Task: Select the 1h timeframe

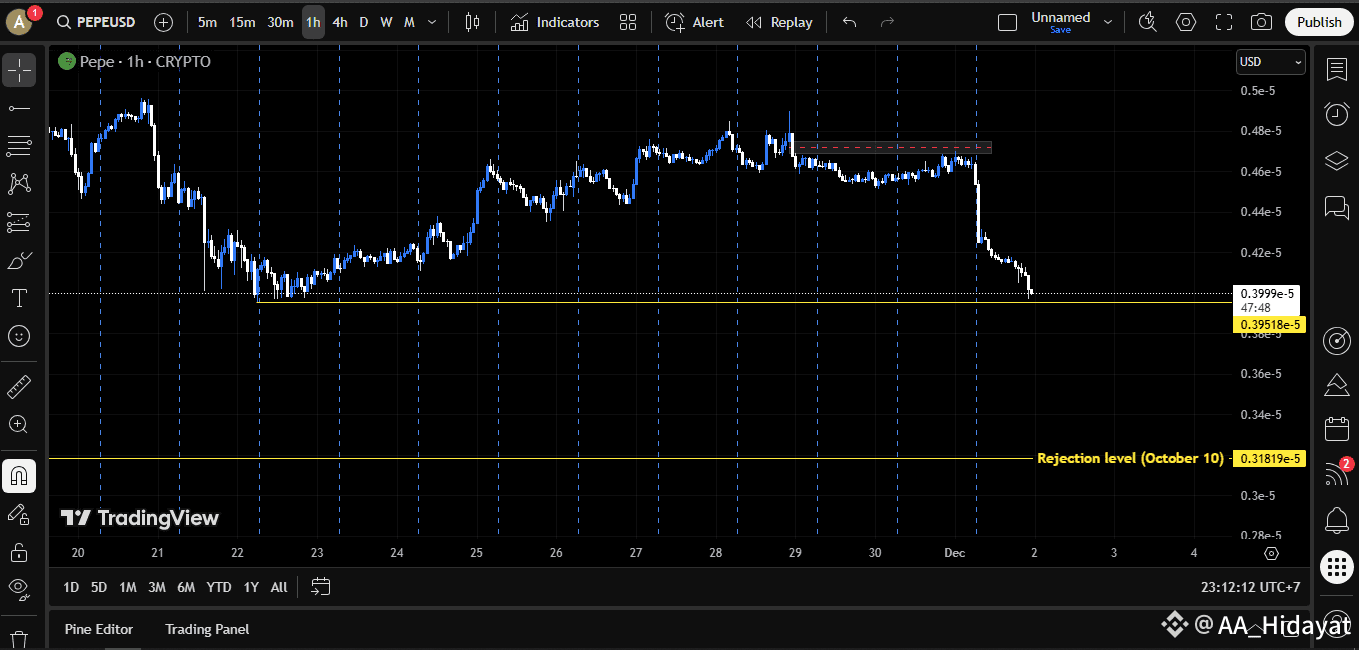Action: (313, 22)
